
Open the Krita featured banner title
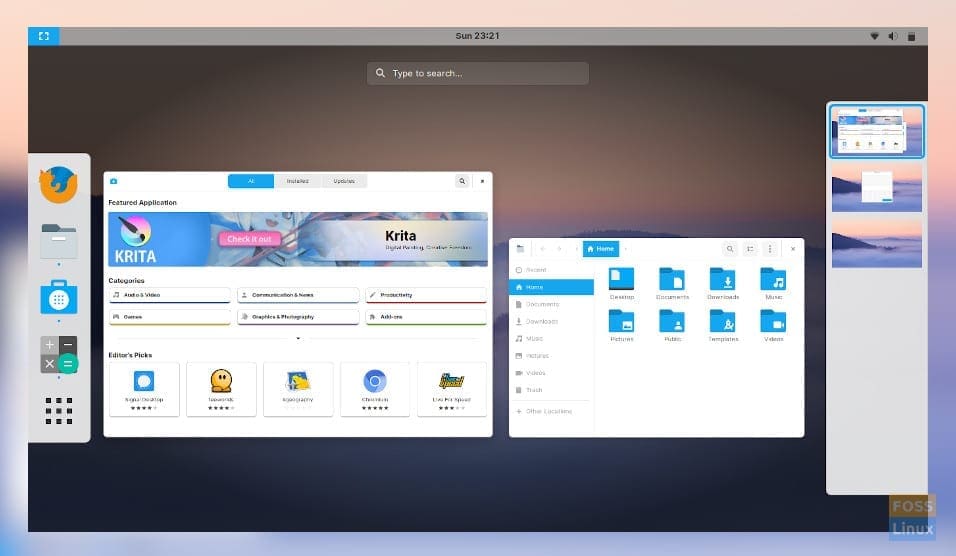(401, 236)
